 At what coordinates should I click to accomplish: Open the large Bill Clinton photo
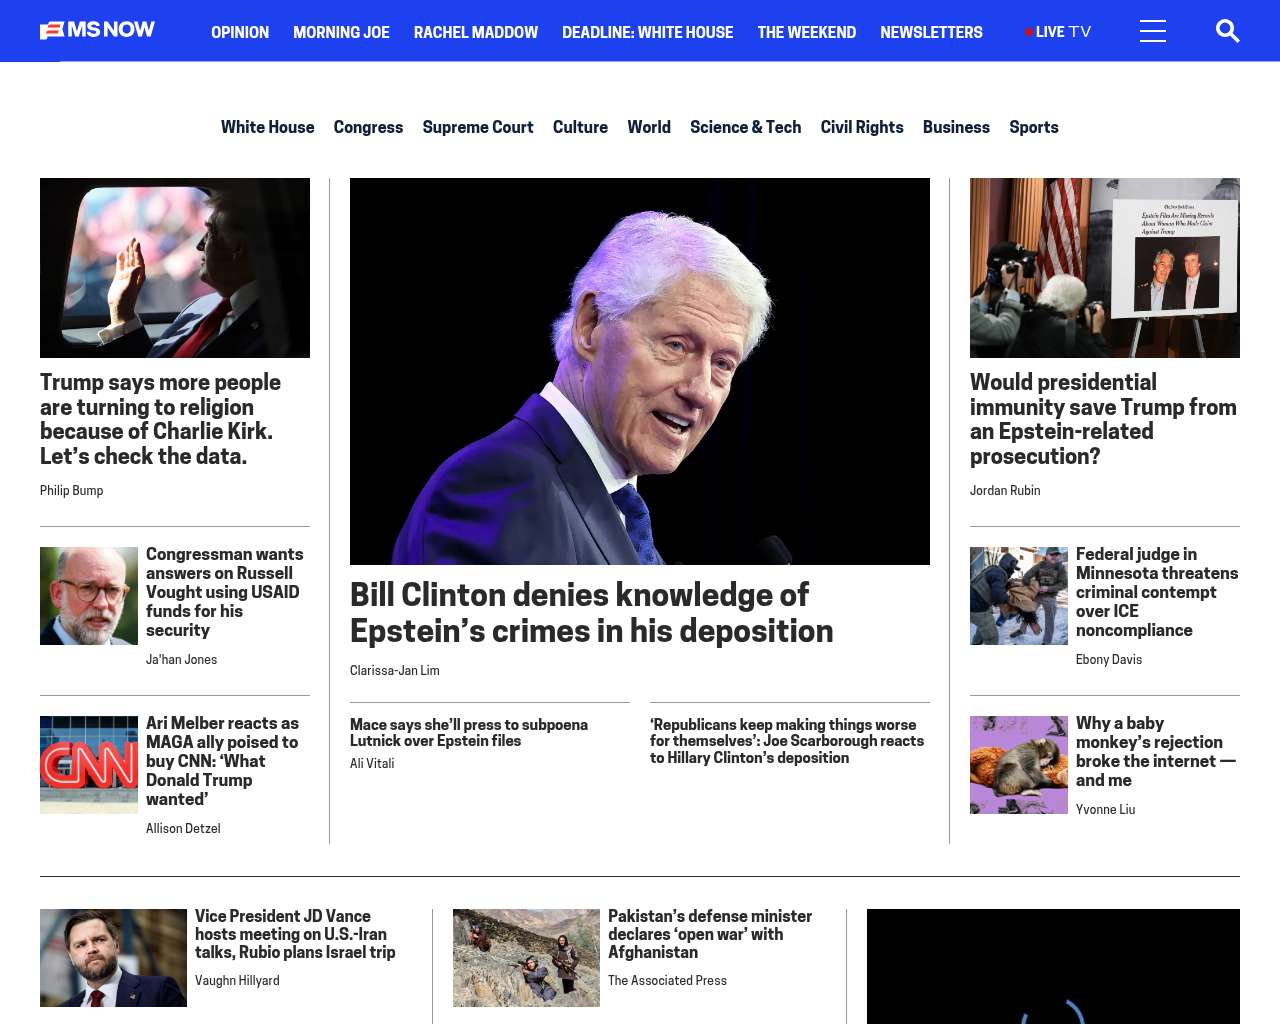(639, 371)
